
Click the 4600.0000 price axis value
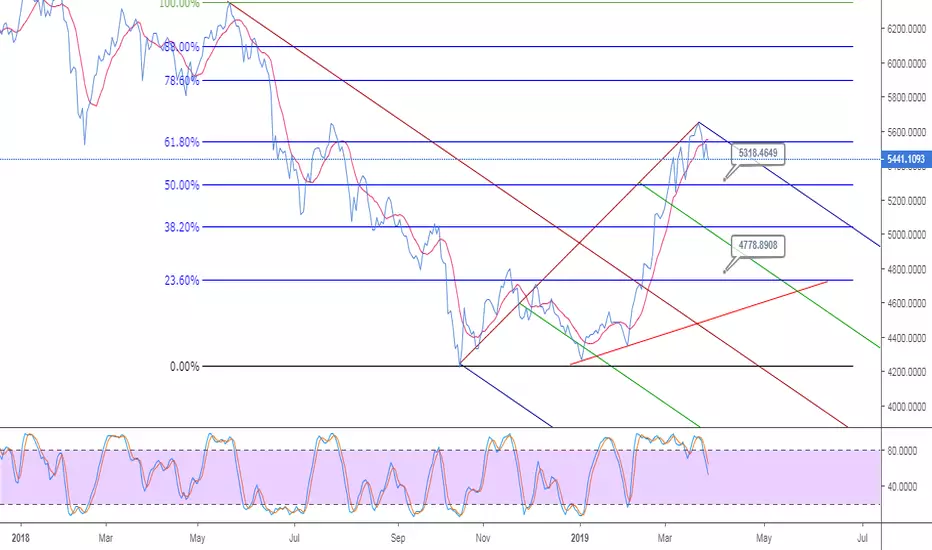(906, 303)
